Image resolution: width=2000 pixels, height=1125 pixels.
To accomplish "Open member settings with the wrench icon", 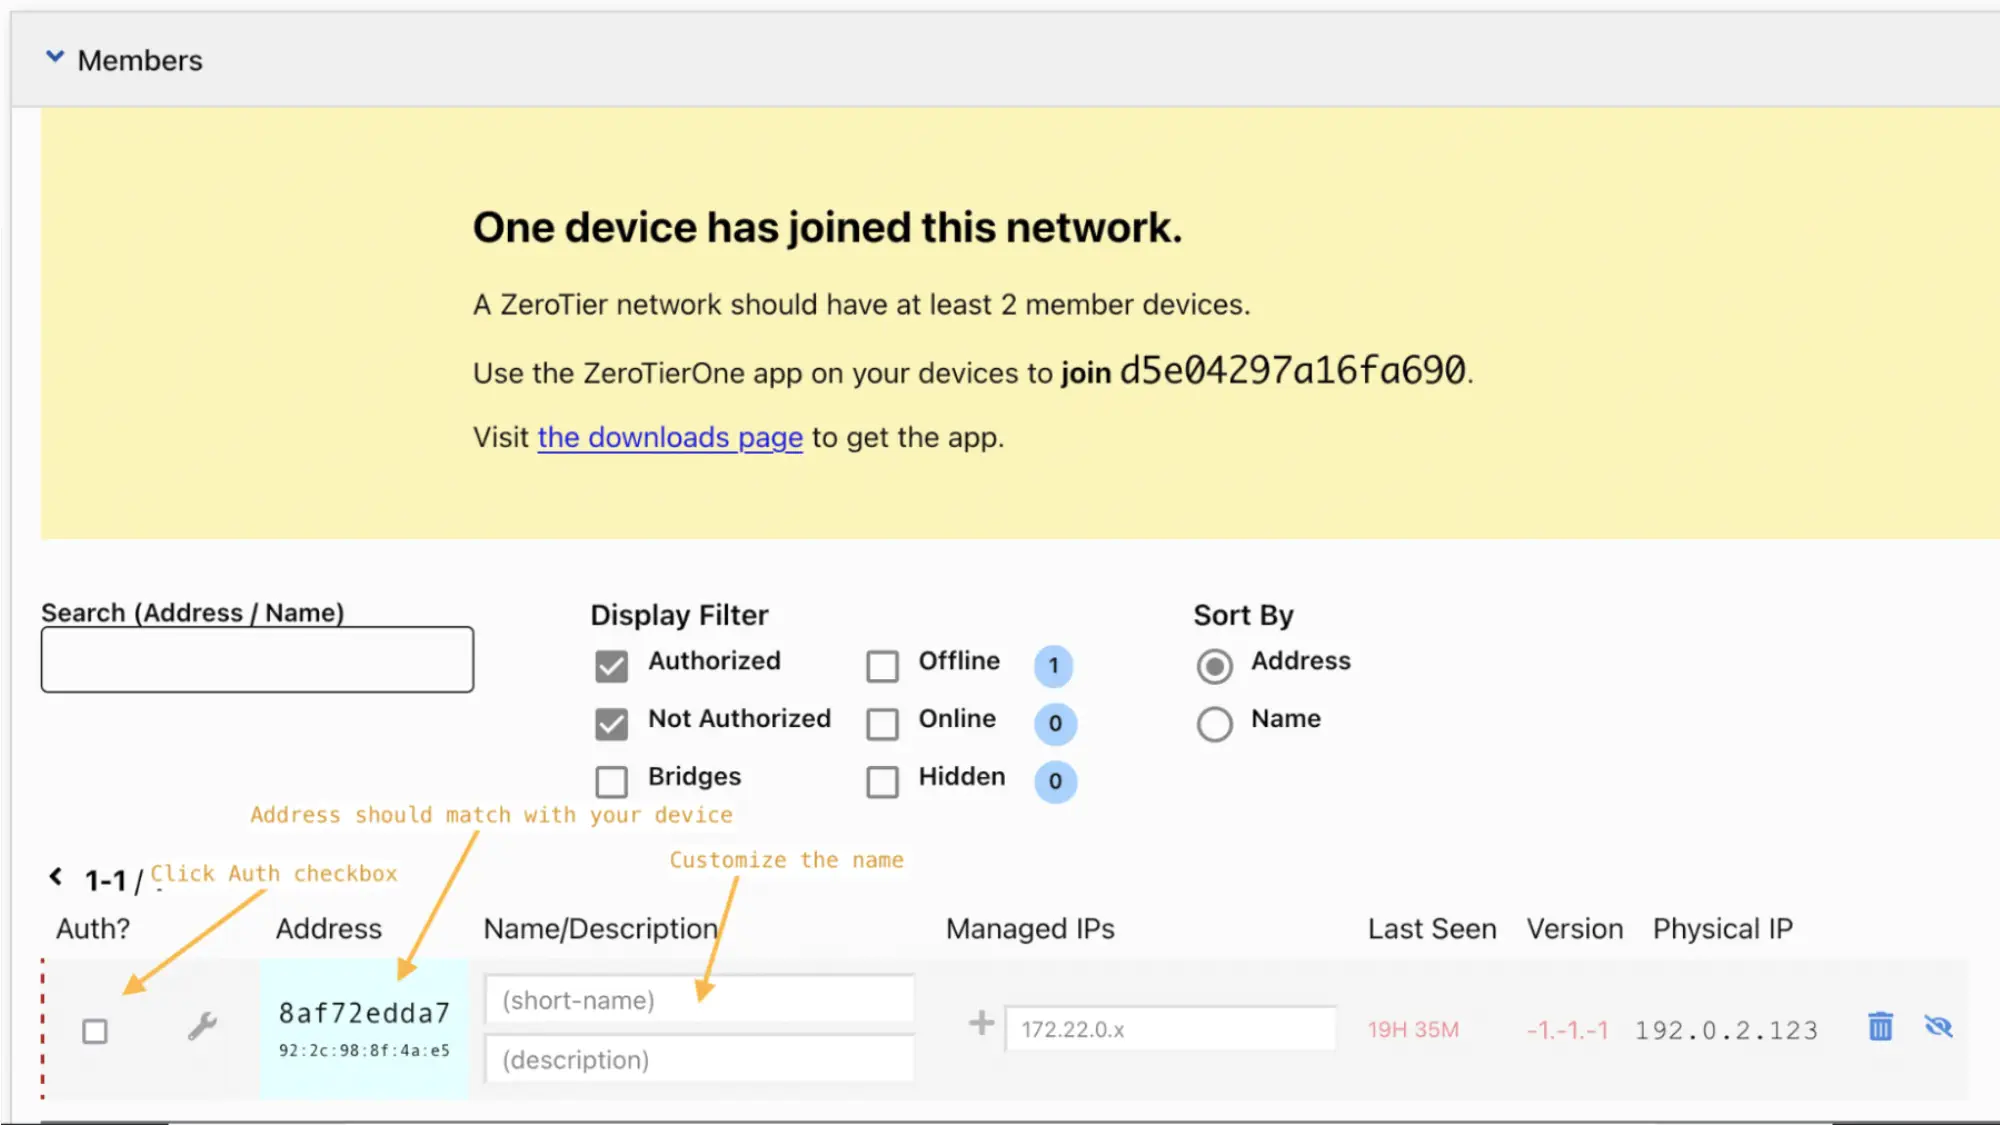I will click(202, 1026).
